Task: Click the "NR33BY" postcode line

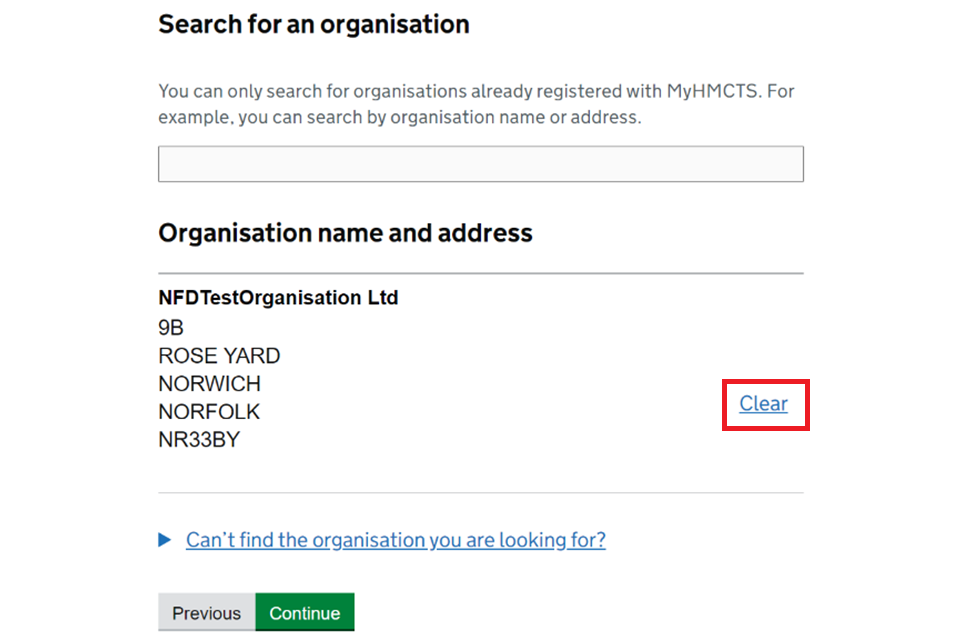Action: pos(199,440)
